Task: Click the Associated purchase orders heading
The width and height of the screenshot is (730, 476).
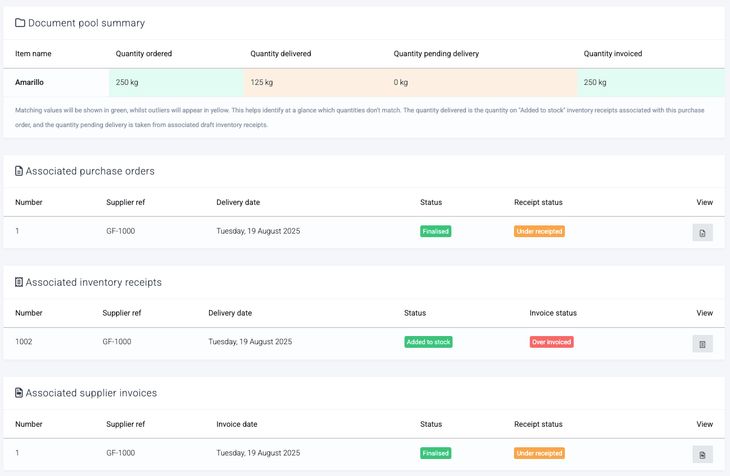Action: (x=90, y=171)
